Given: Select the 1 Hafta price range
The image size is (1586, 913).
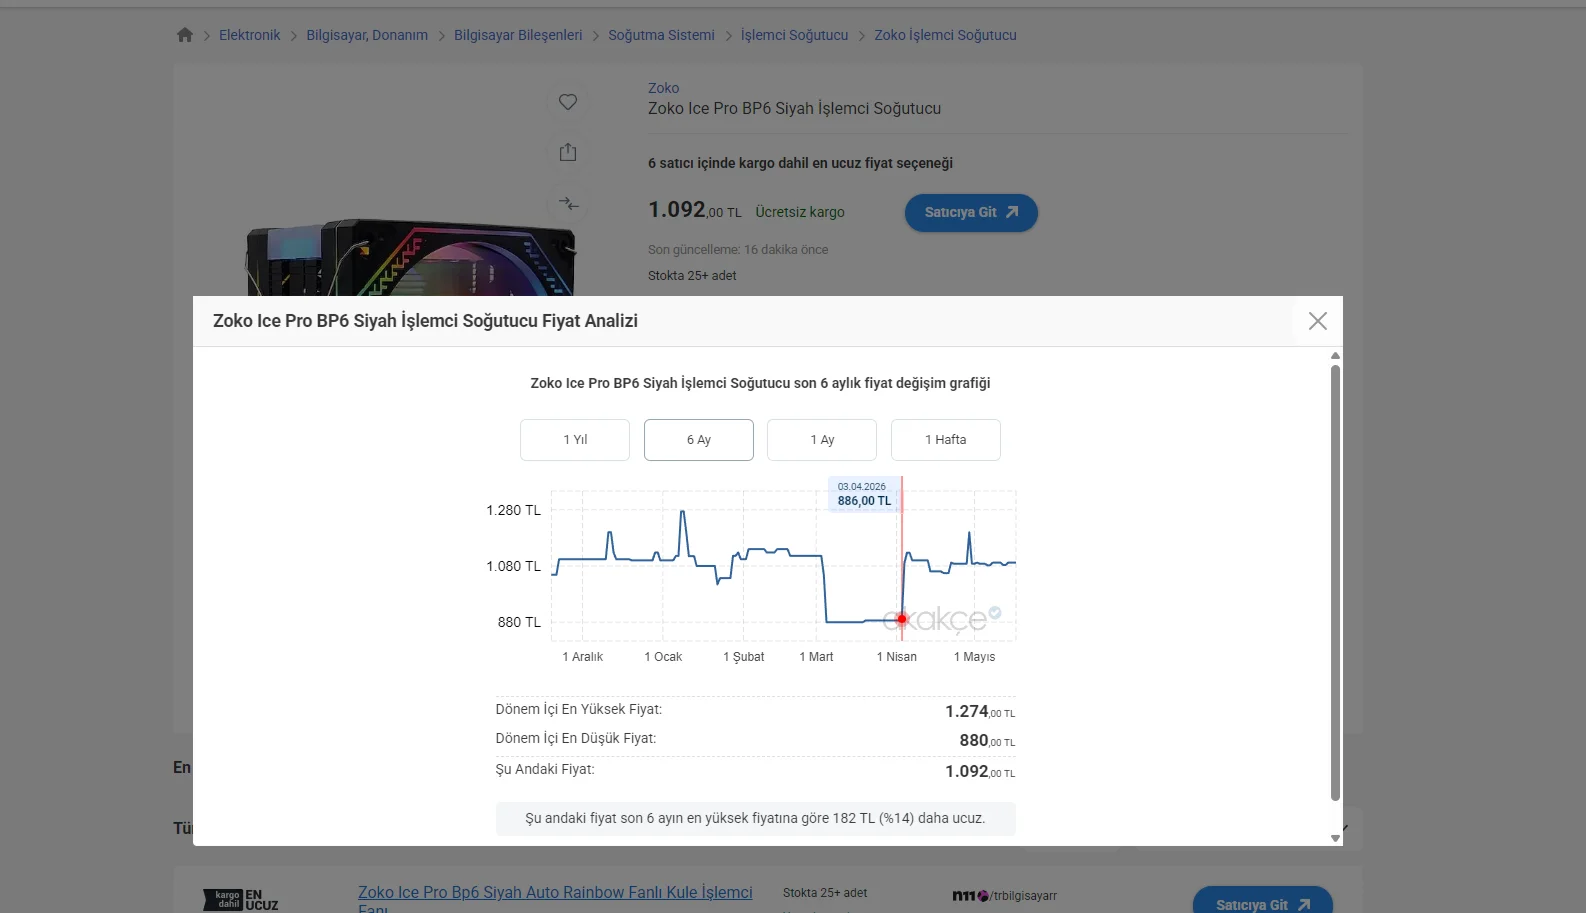Looking at the screenshot, I should [946, 440].
